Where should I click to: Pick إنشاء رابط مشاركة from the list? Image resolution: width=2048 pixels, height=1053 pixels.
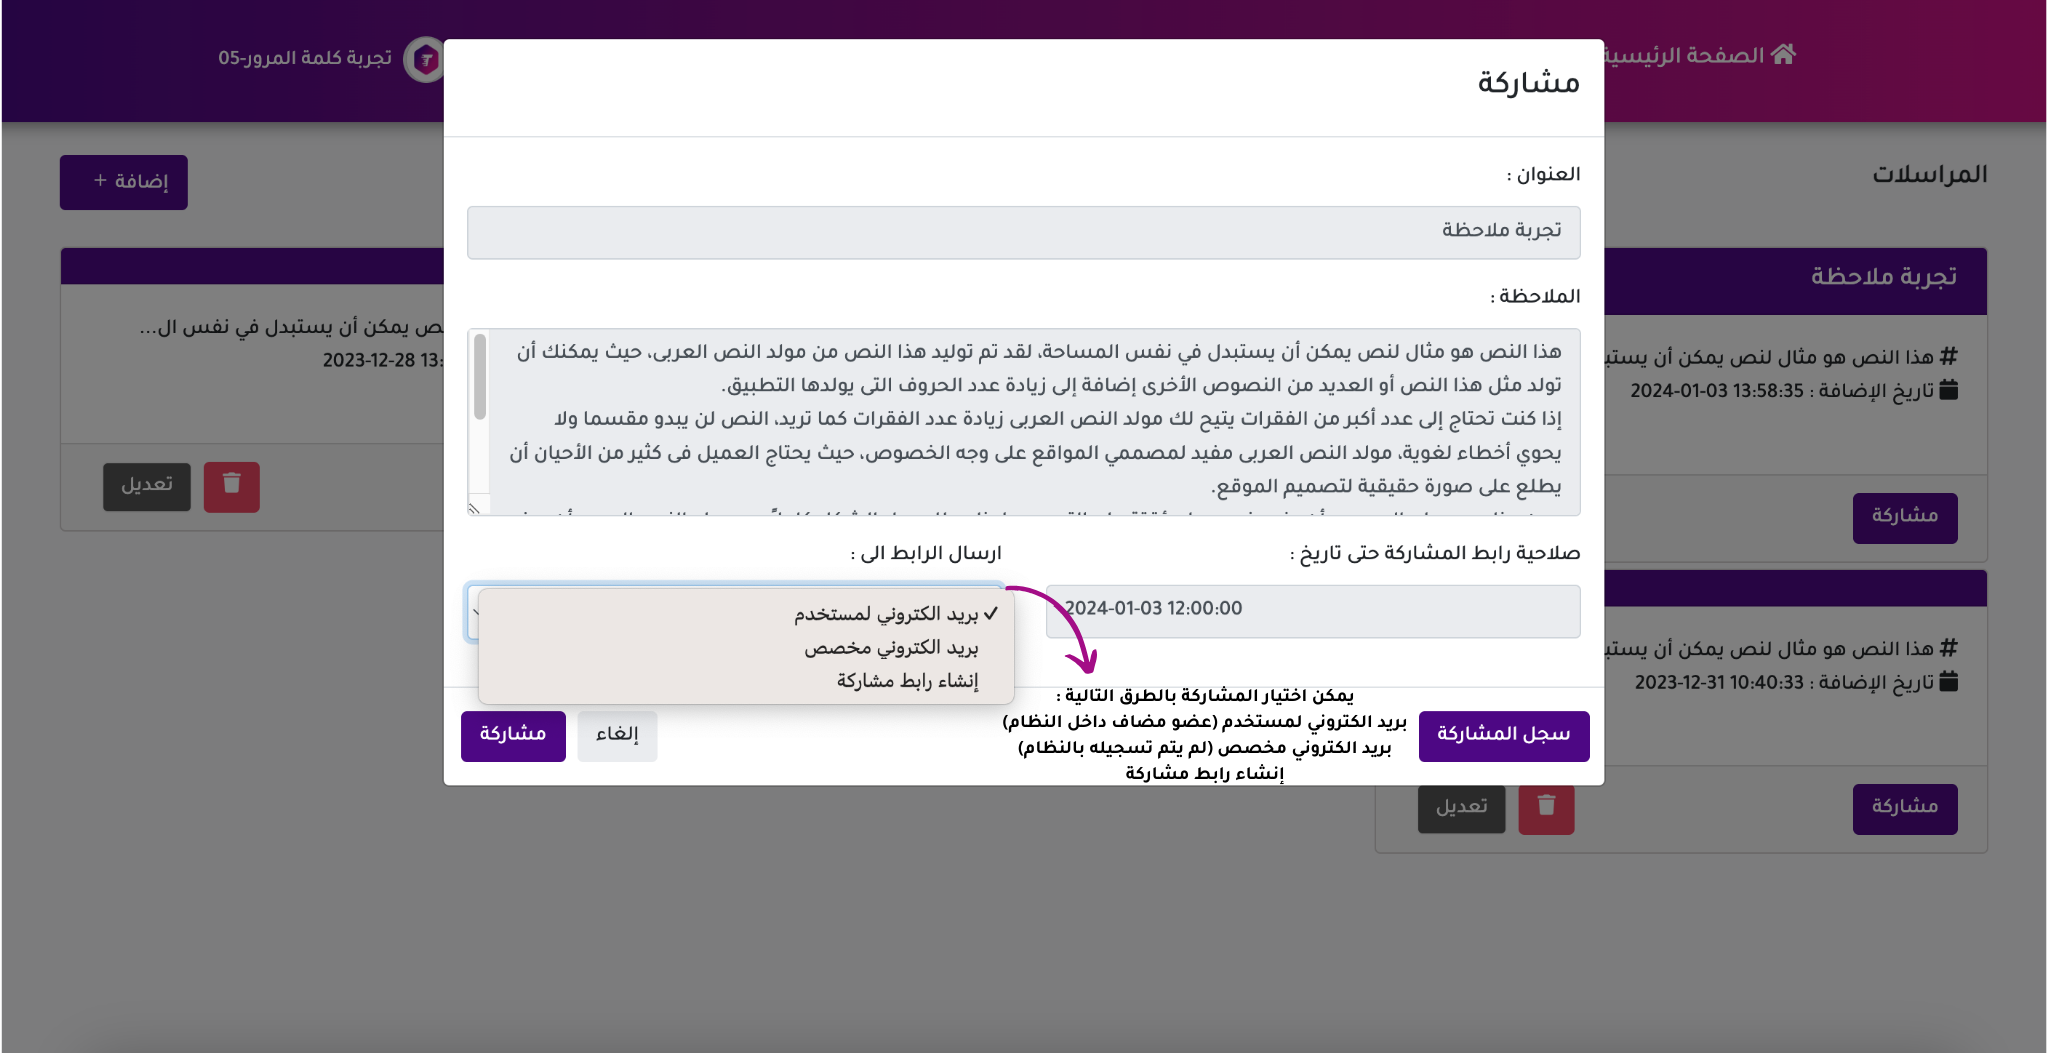907,681
